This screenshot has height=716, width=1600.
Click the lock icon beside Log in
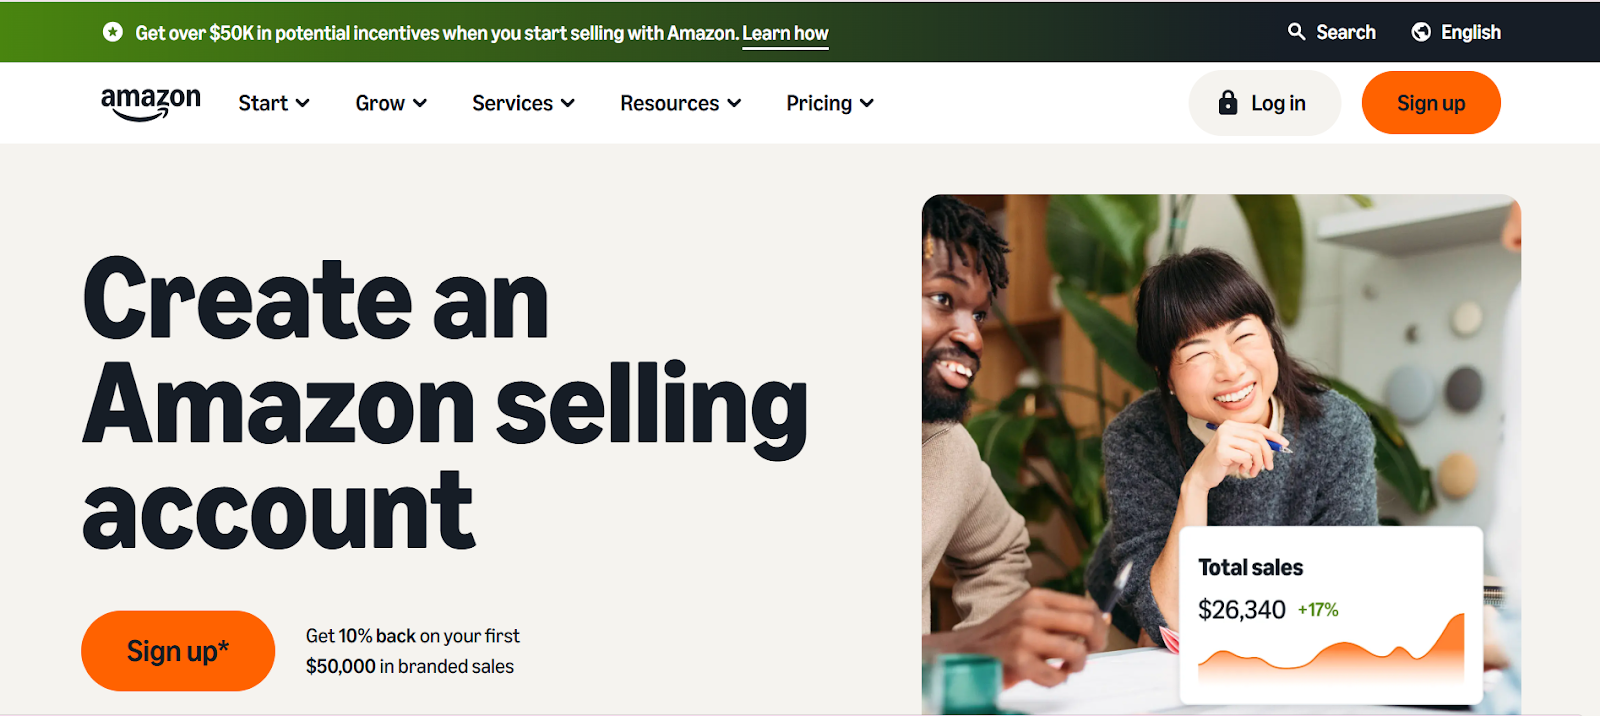point(1228,103)
